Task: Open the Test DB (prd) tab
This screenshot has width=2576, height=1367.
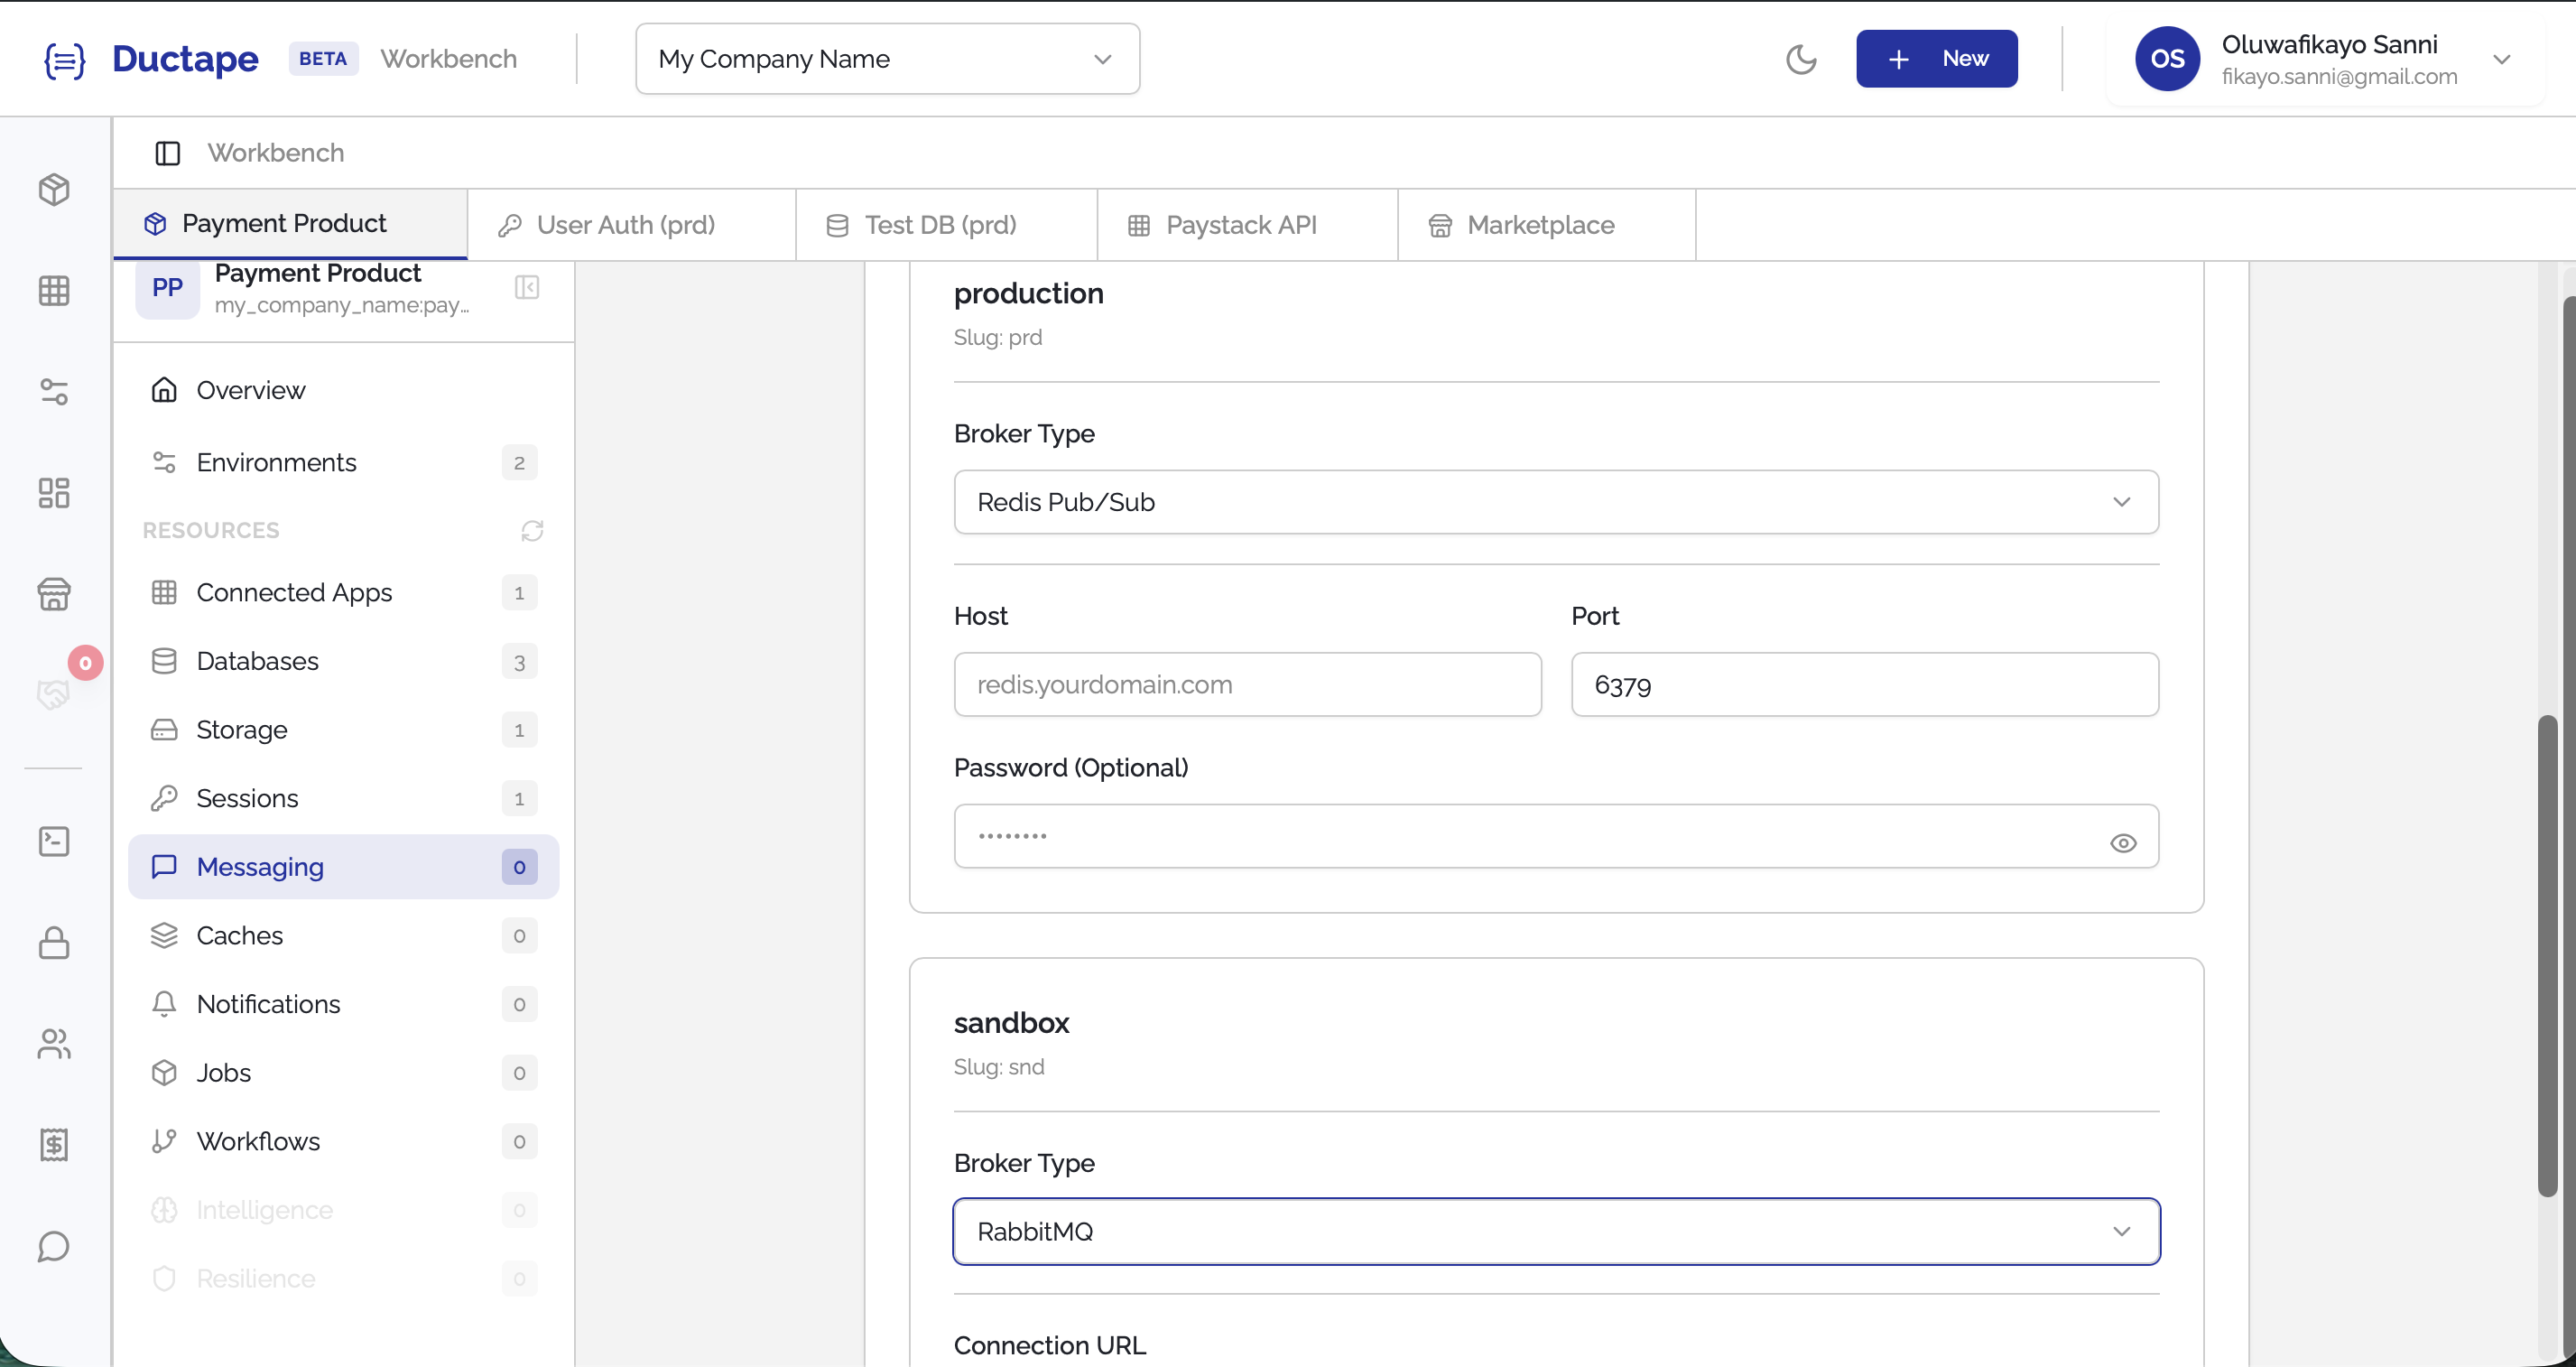Action: [941, 224]
